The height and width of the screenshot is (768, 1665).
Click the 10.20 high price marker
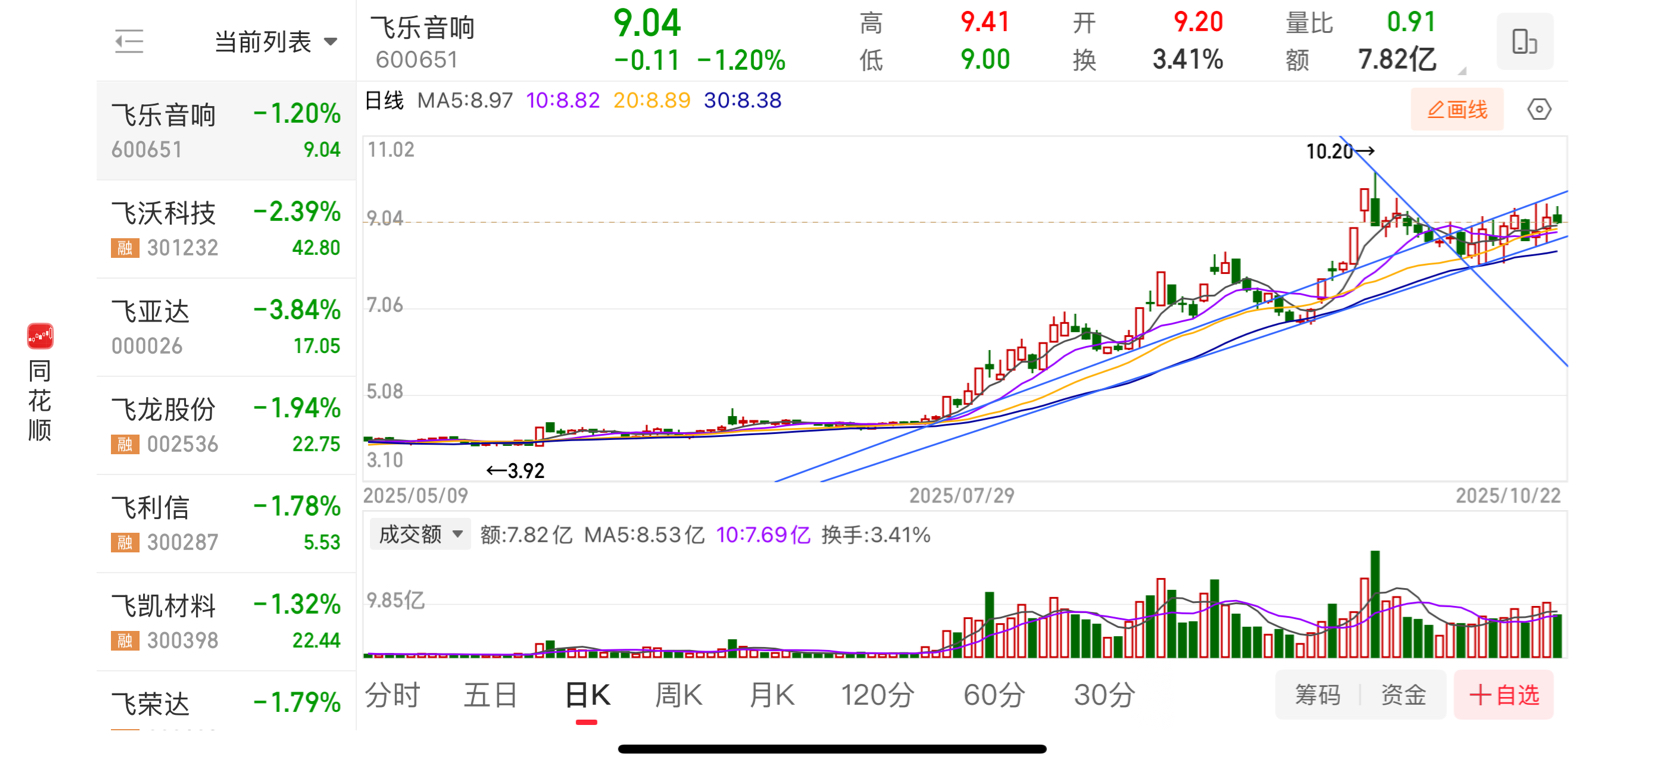pos(1340,151)
